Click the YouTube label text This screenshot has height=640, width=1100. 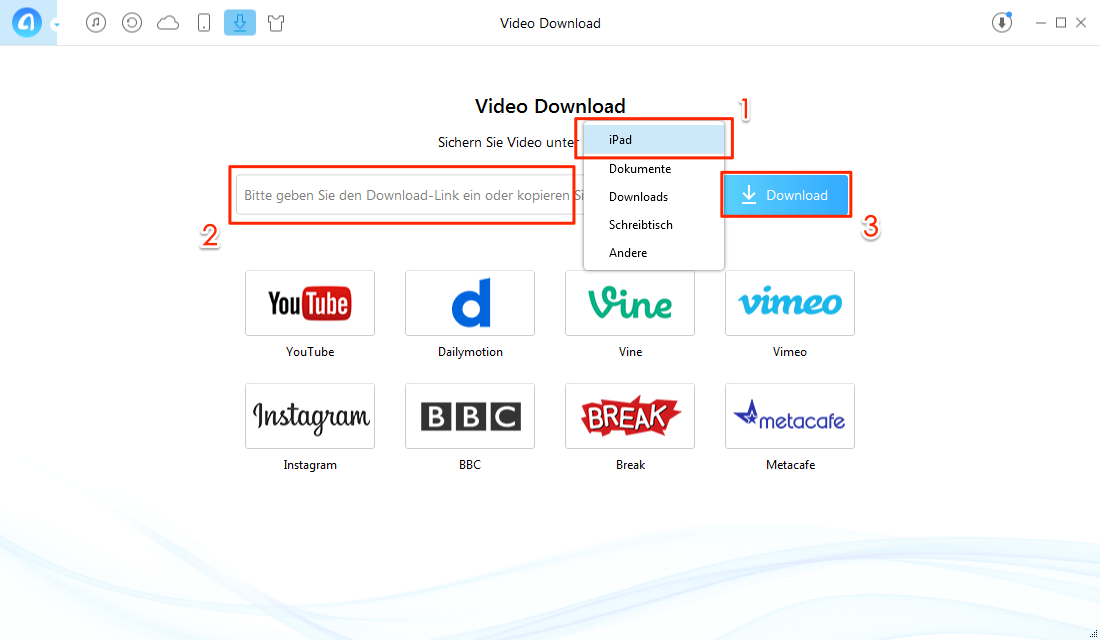click(310, 352)
